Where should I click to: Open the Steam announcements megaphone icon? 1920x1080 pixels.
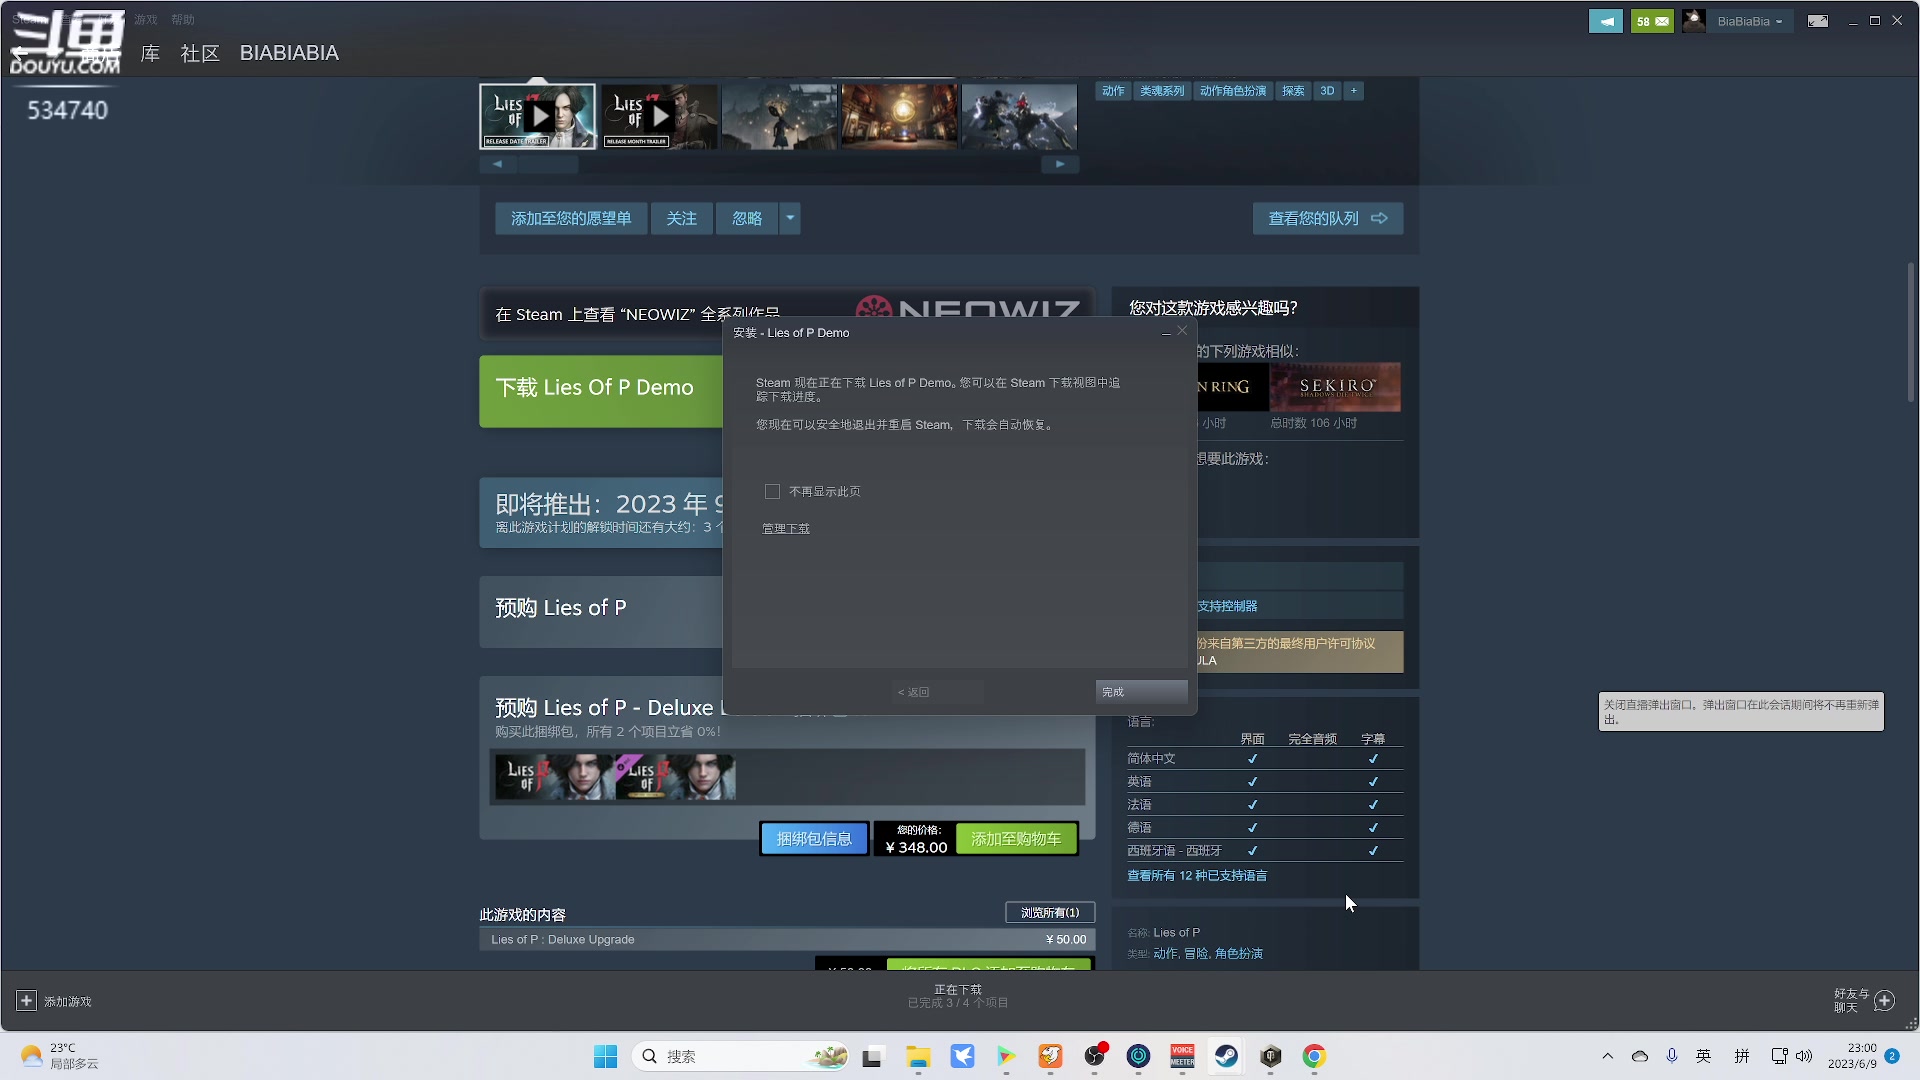tap(1606, 21)
